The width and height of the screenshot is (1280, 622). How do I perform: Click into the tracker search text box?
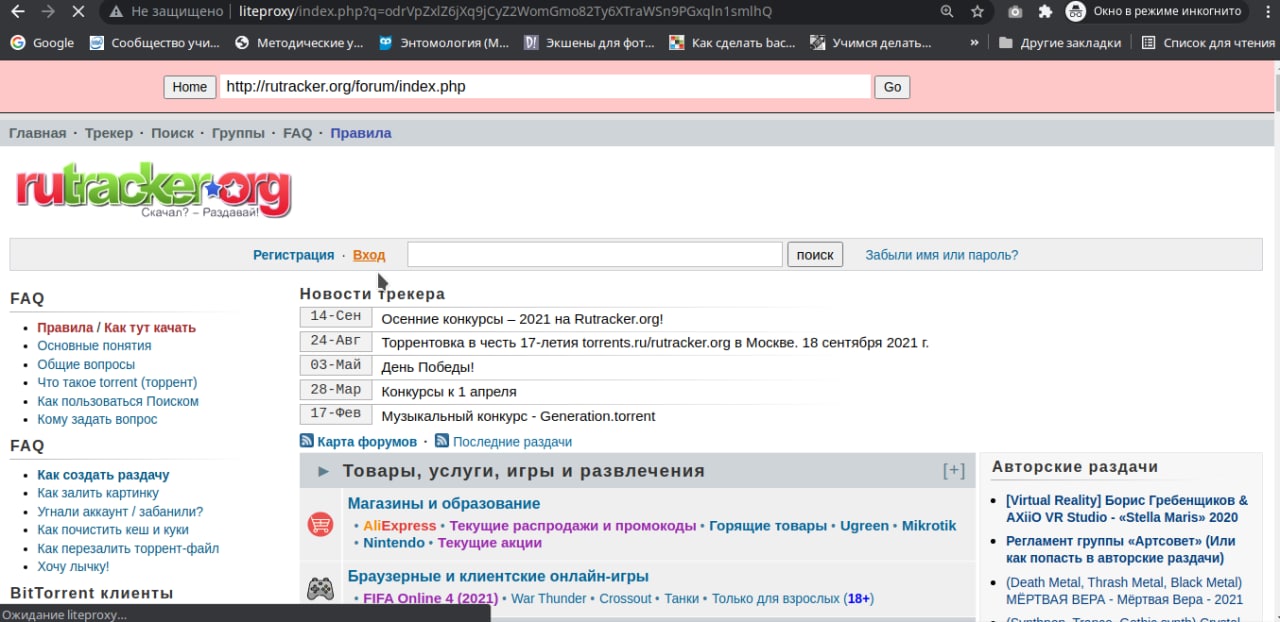click(x=595, y=255)
